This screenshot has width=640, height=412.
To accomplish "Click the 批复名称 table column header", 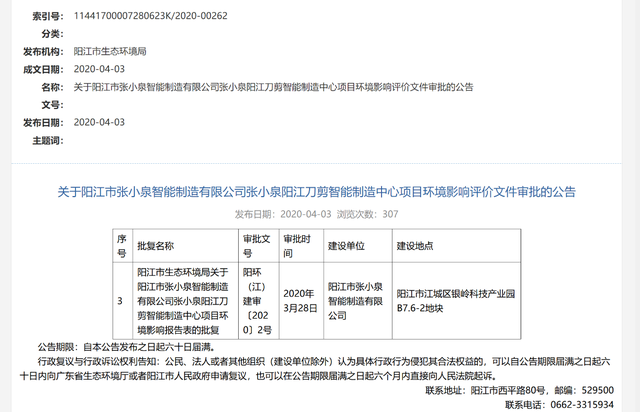I will [155, 244].
